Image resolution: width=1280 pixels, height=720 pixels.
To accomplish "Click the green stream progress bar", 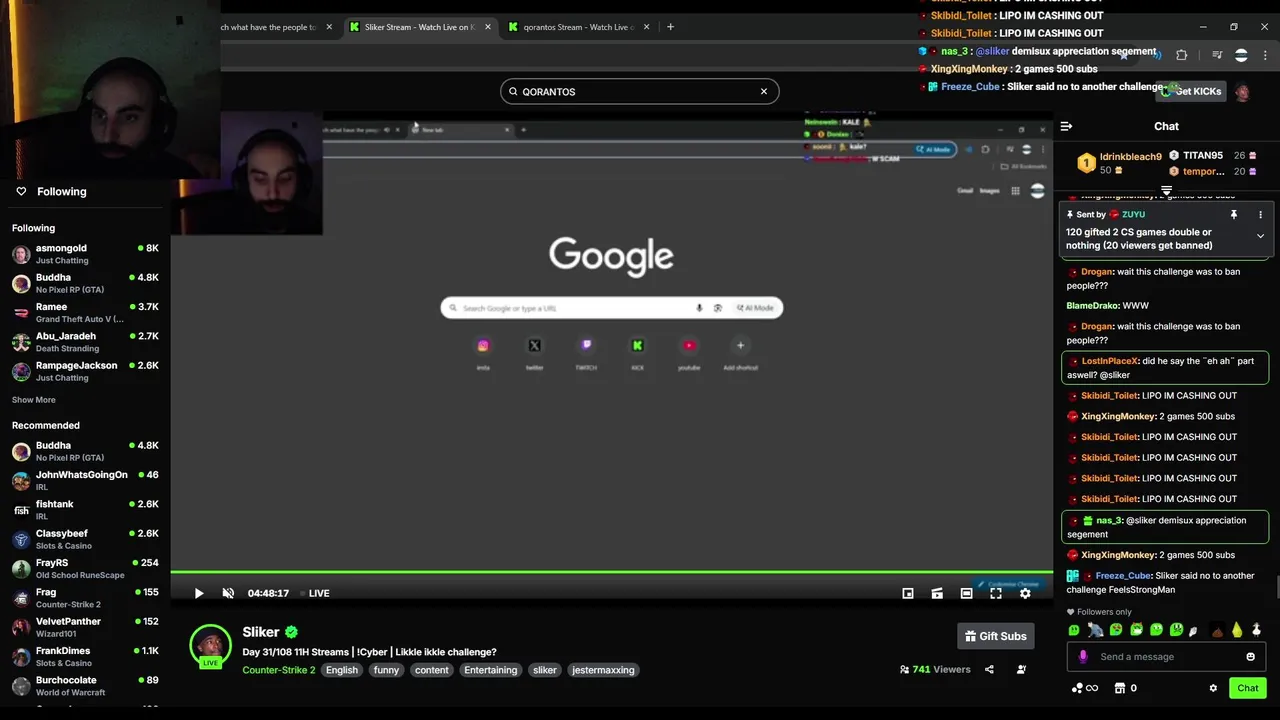I will [x=611, y=572].
